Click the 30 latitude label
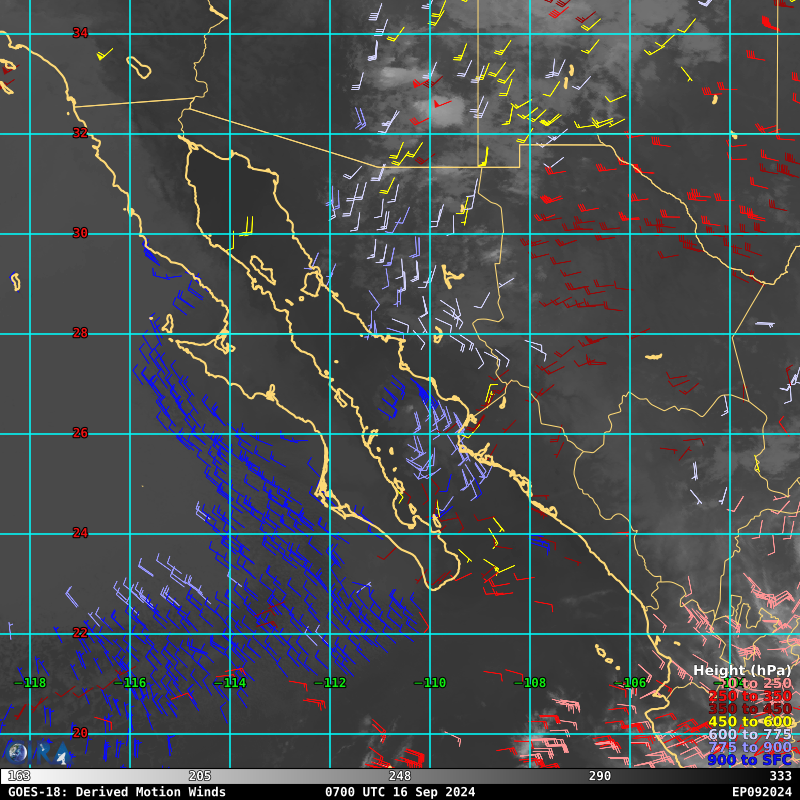The image size is (800, 800). pyautogui.click(x=80, y=233)
